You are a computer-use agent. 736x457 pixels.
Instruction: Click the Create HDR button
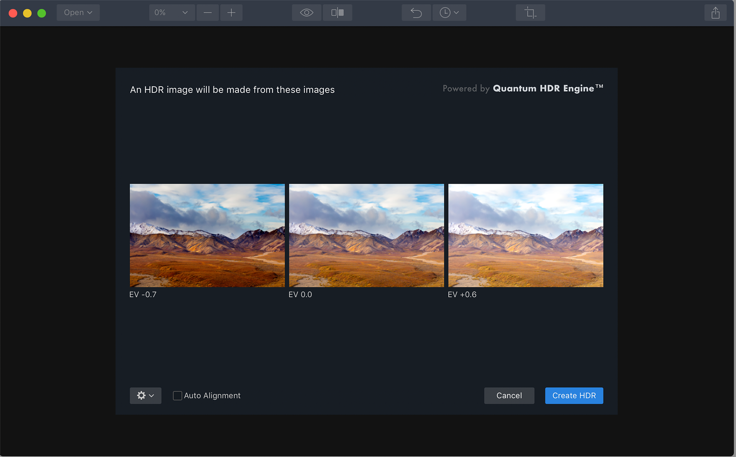(574, 396)
